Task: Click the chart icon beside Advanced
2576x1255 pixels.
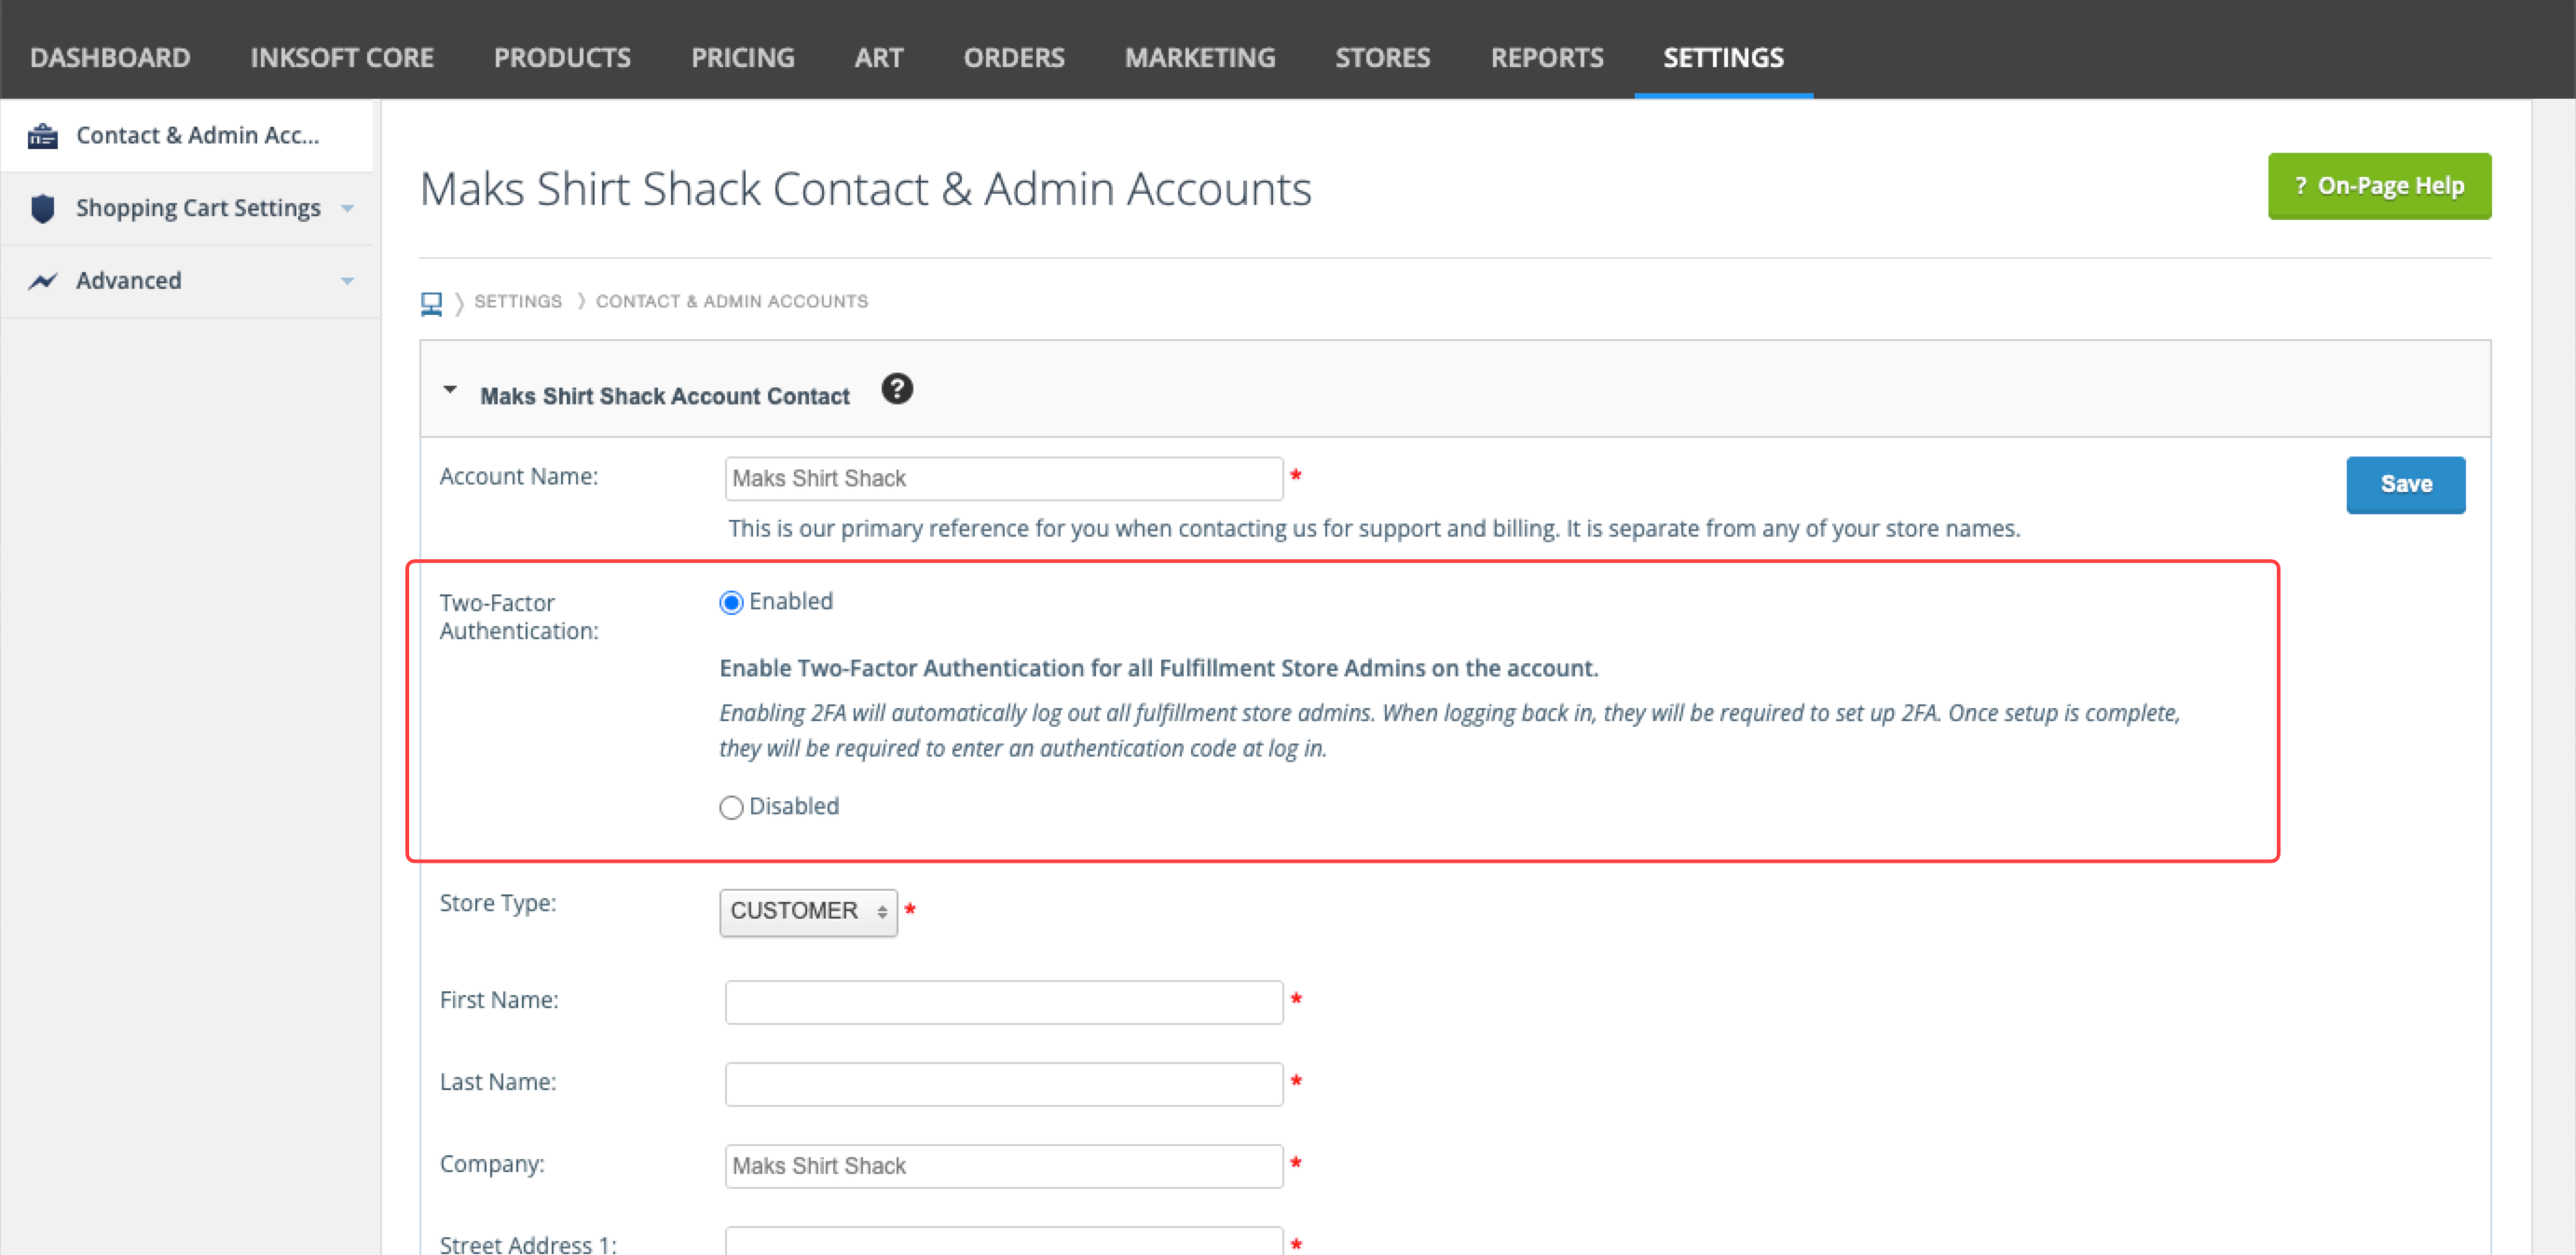Action: click(42, 281)
